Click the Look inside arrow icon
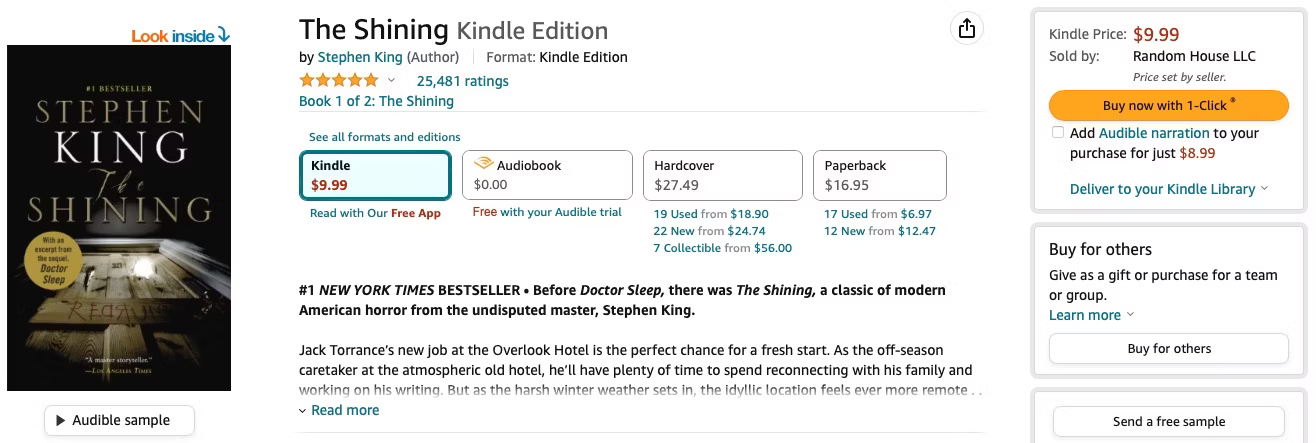 click(x=224, y=36)
